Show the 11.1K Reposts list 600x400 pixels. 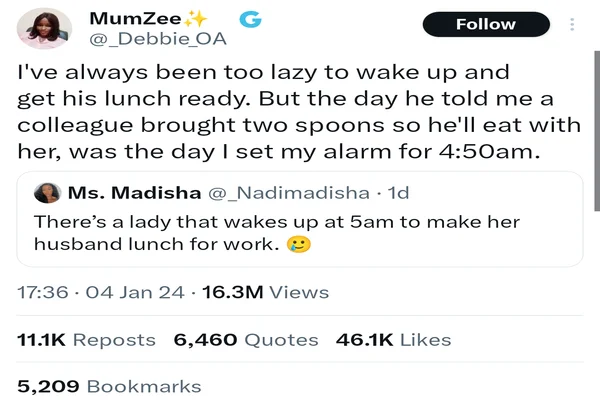pos(87,340)
